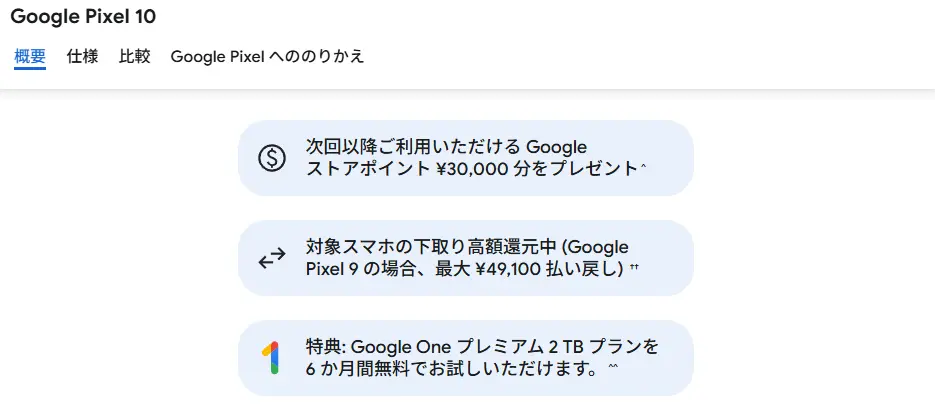This screenshot has height=418, width=935.
Task: Open the 概要 tab
Action: pos(30,57)
